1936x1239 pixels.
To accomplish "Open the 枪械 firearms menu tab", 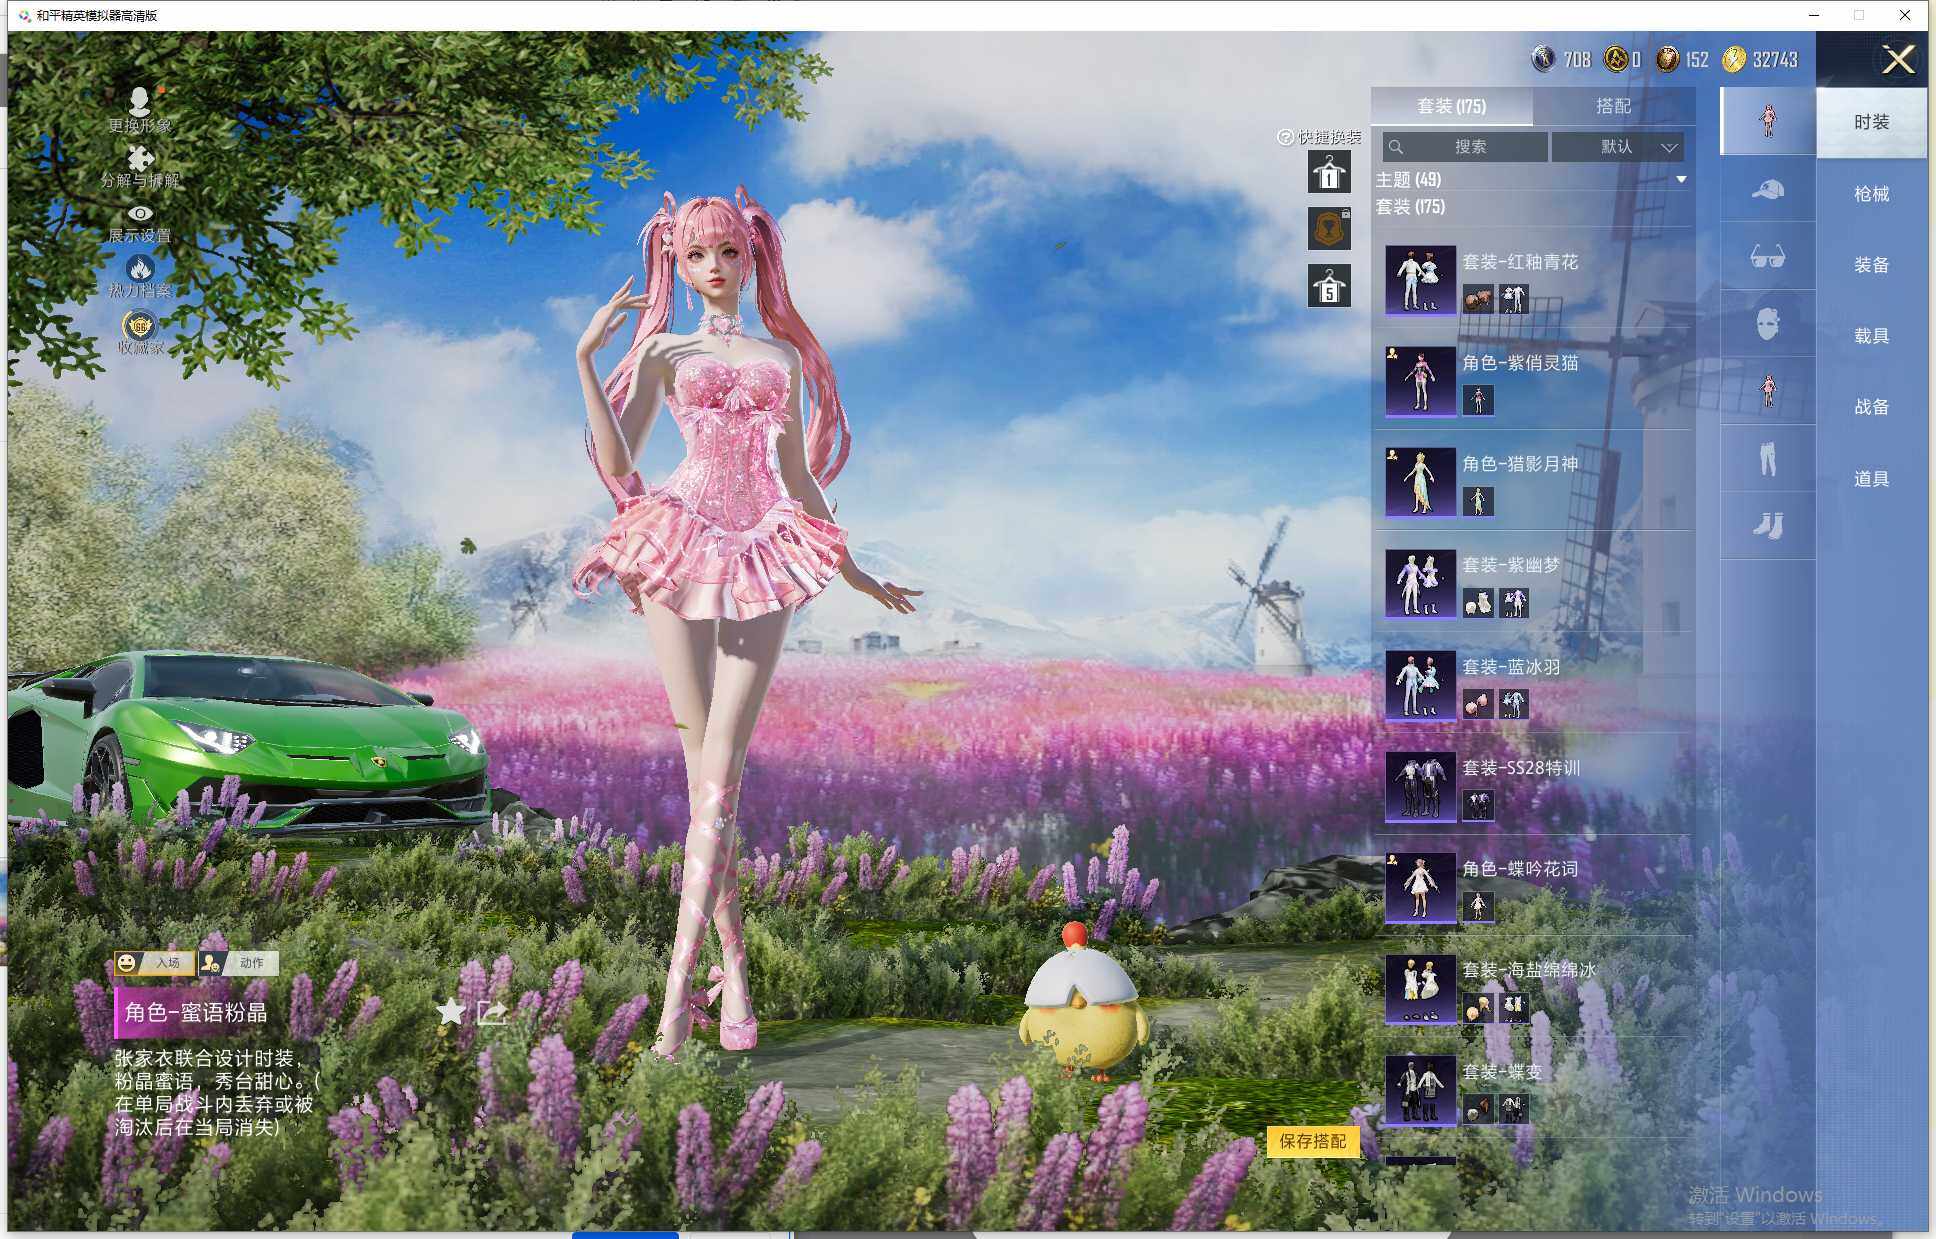I will [1871, 194].
